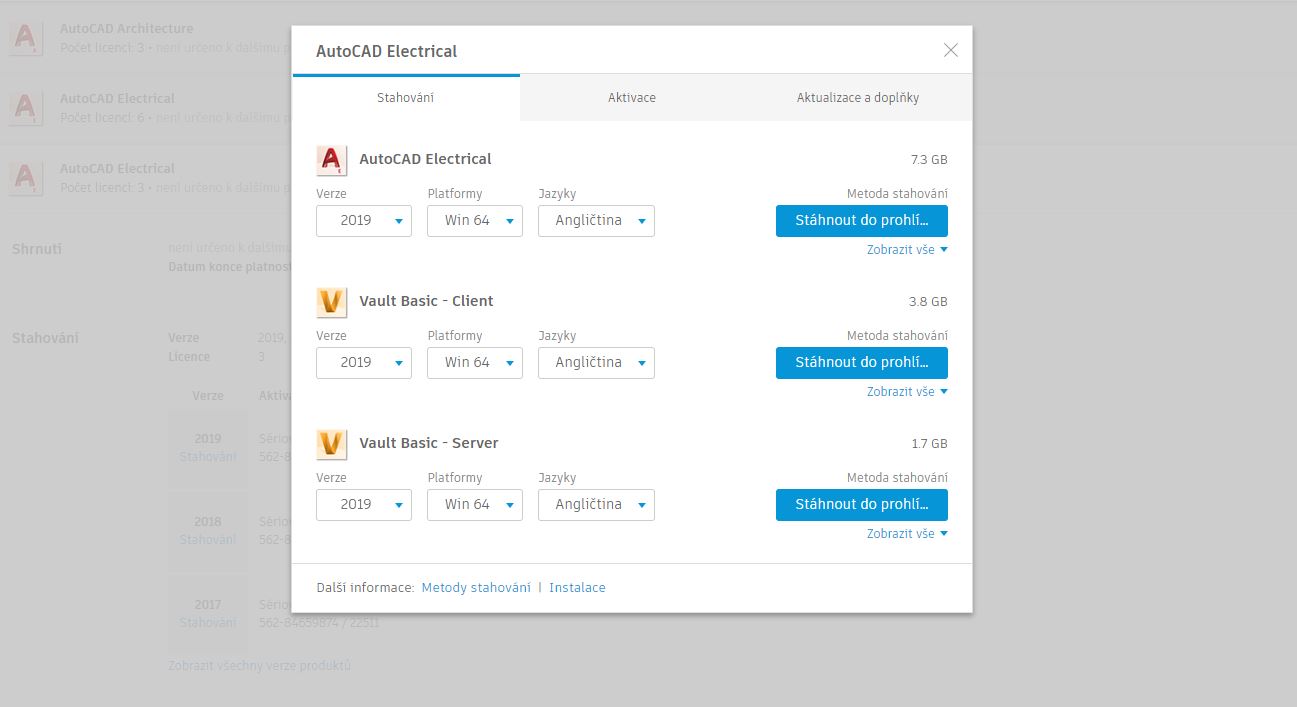Open Platformy dropdown for Vault Basic - Server
1297x707 pixels.
[475, 505]
